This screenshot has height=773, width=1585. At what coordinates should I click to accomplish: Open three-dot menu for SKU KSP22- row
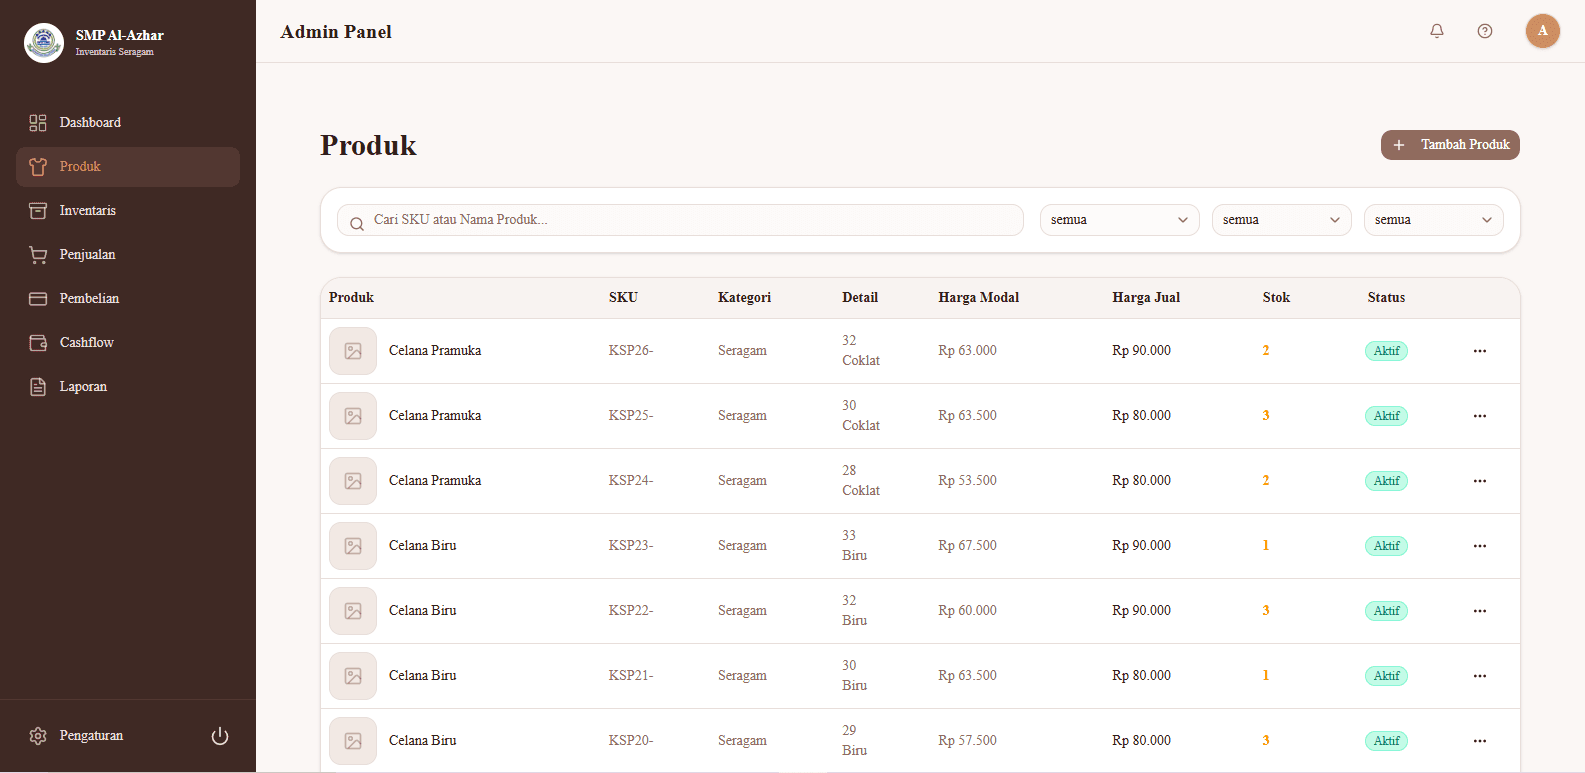[1480, 611]
